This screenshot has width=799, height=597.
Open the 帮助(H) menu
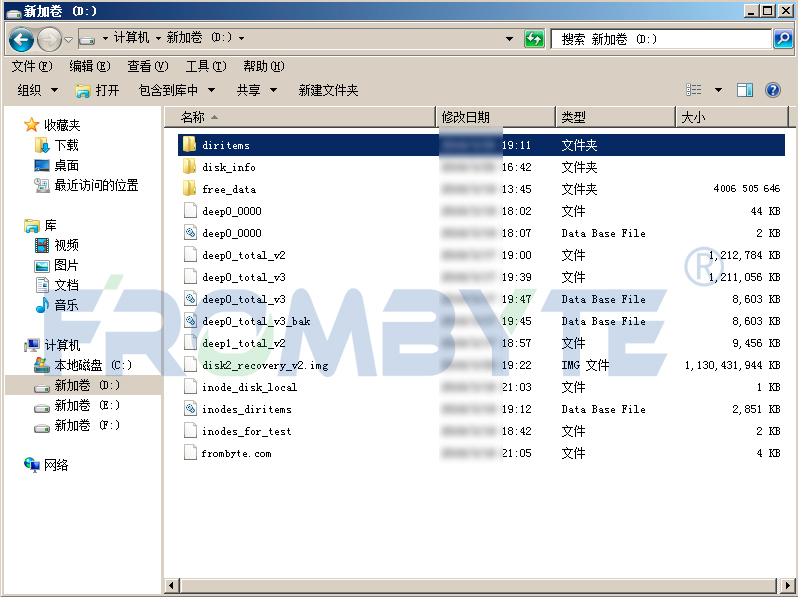263,66
